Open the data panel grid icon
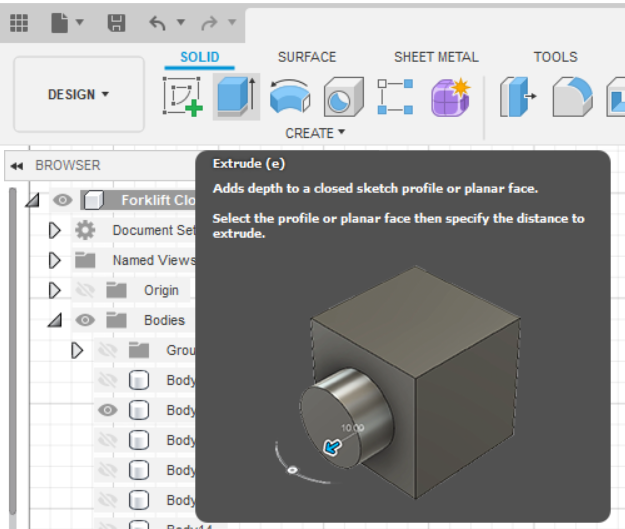The image size is (625, 529). click(x=19, y=23)
